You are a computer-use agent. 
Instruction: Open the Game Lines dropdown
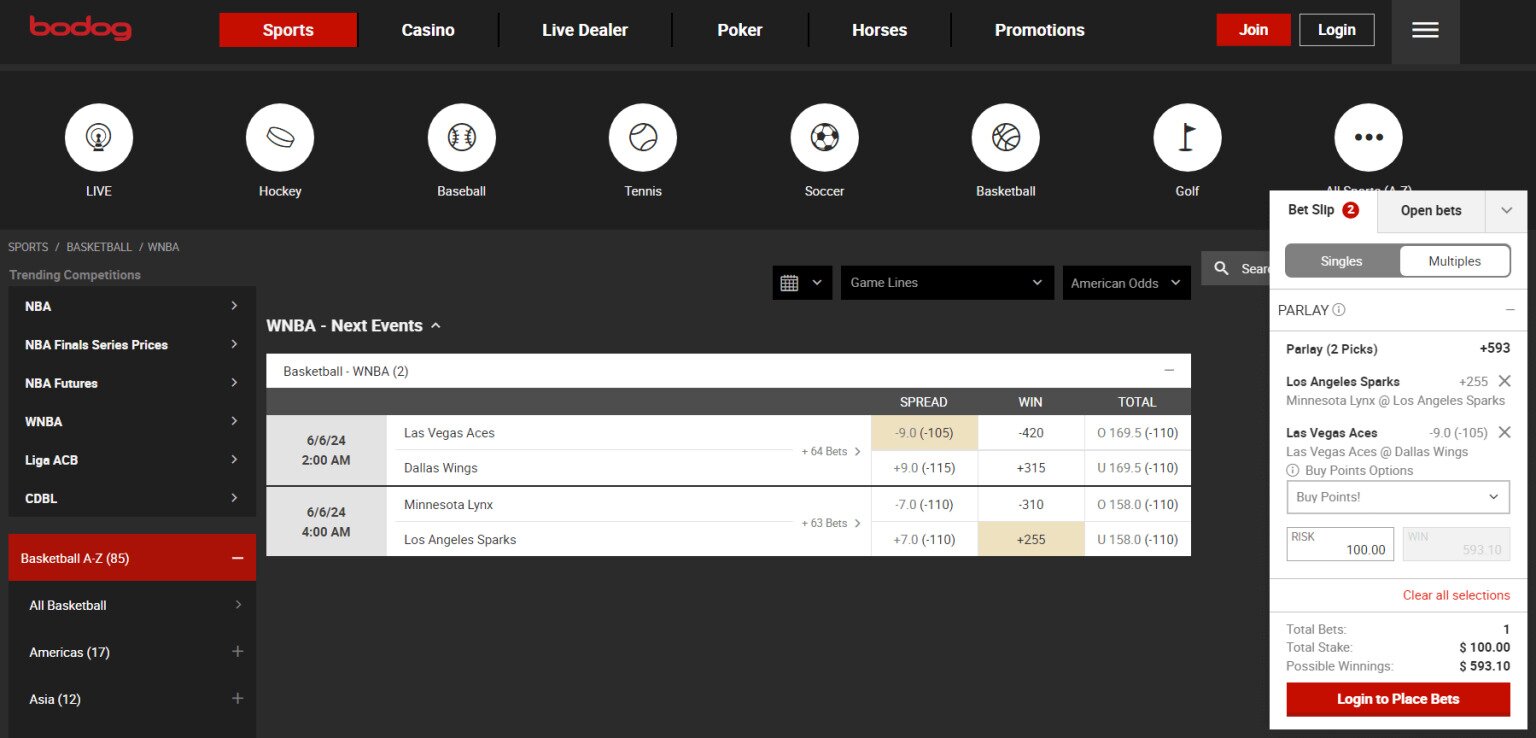pyautogui.click(x=946, y=283)
